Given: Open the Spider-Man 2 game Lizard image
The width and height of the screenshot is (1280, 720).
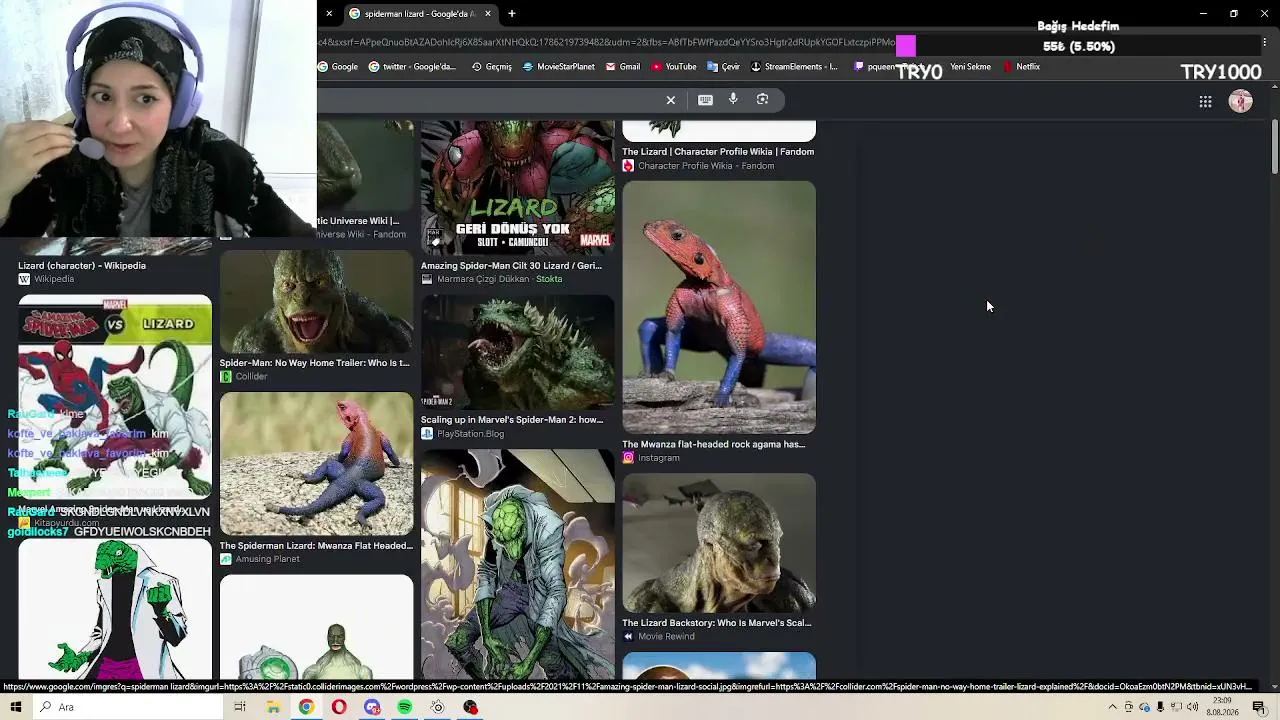Looking at the screenshot, I should [518, 352].
